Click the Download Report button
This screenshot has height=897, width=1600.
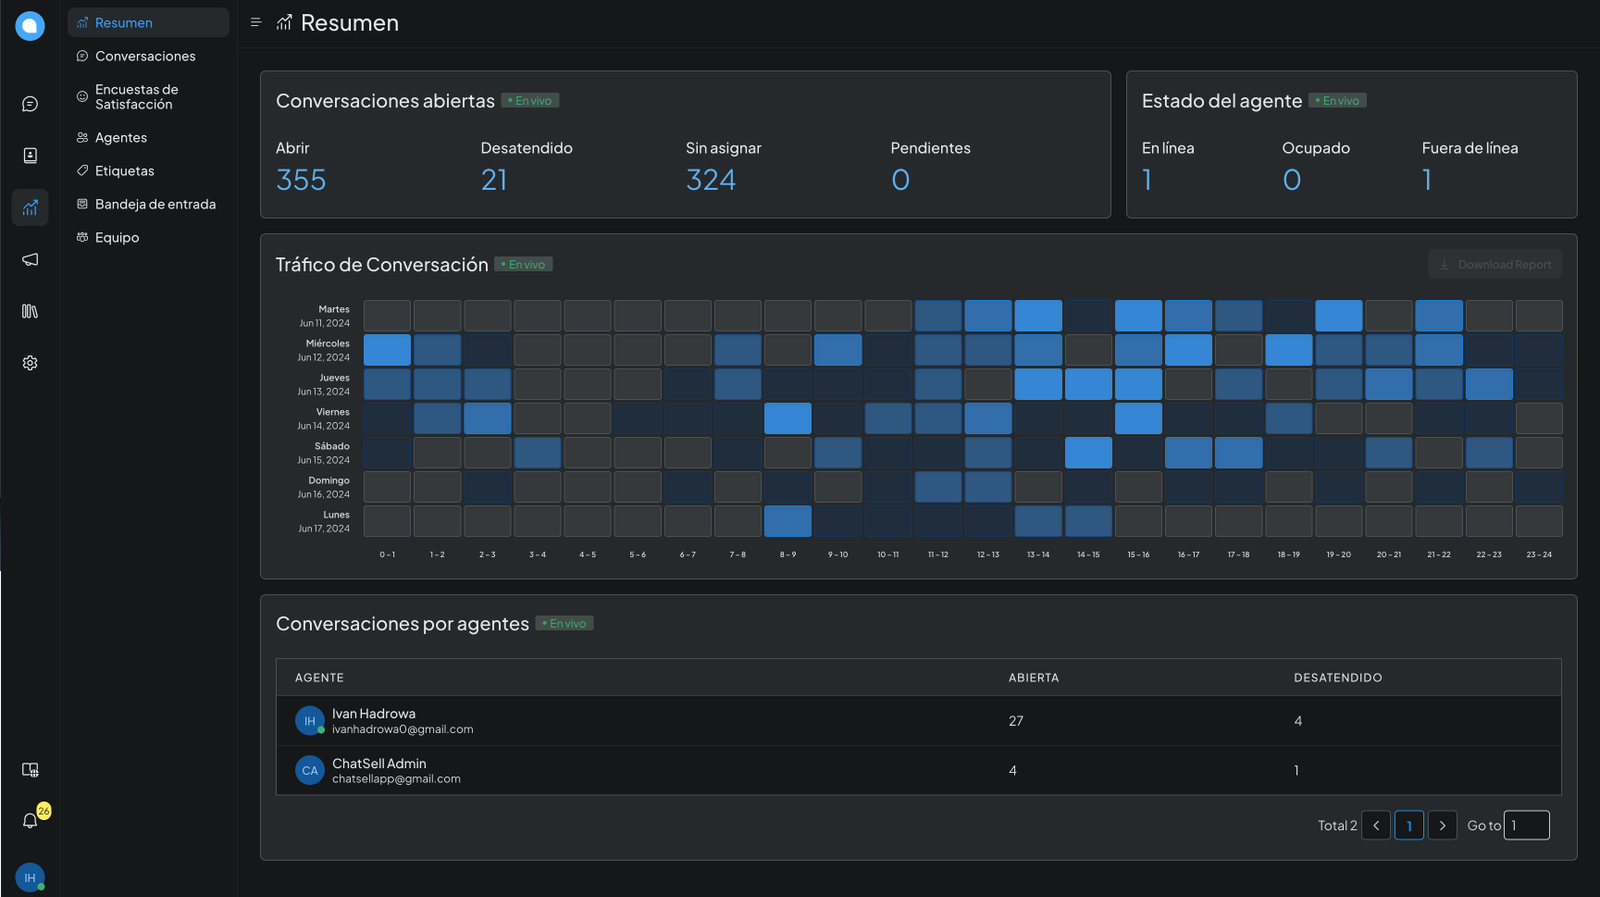(1495, 264)
